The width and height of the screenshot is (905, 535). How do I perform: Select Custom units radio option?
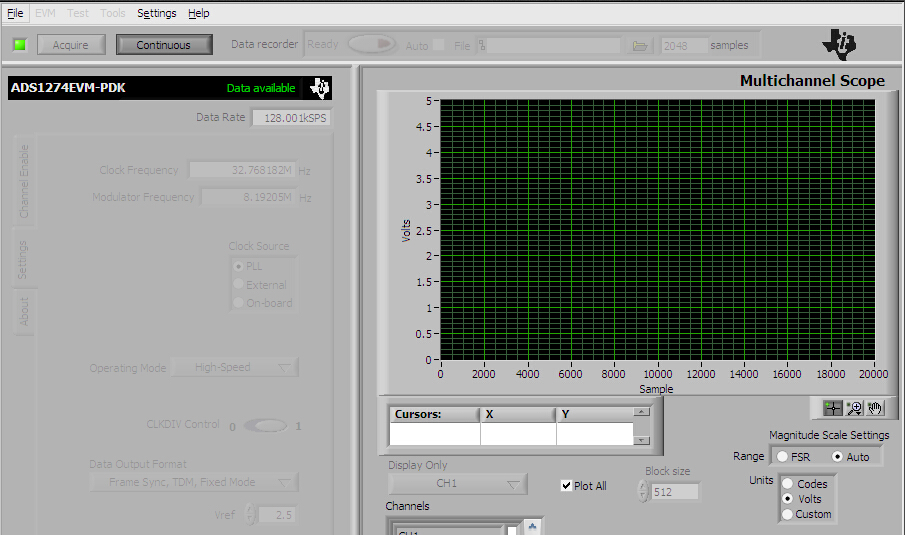(x=787, y=514)
